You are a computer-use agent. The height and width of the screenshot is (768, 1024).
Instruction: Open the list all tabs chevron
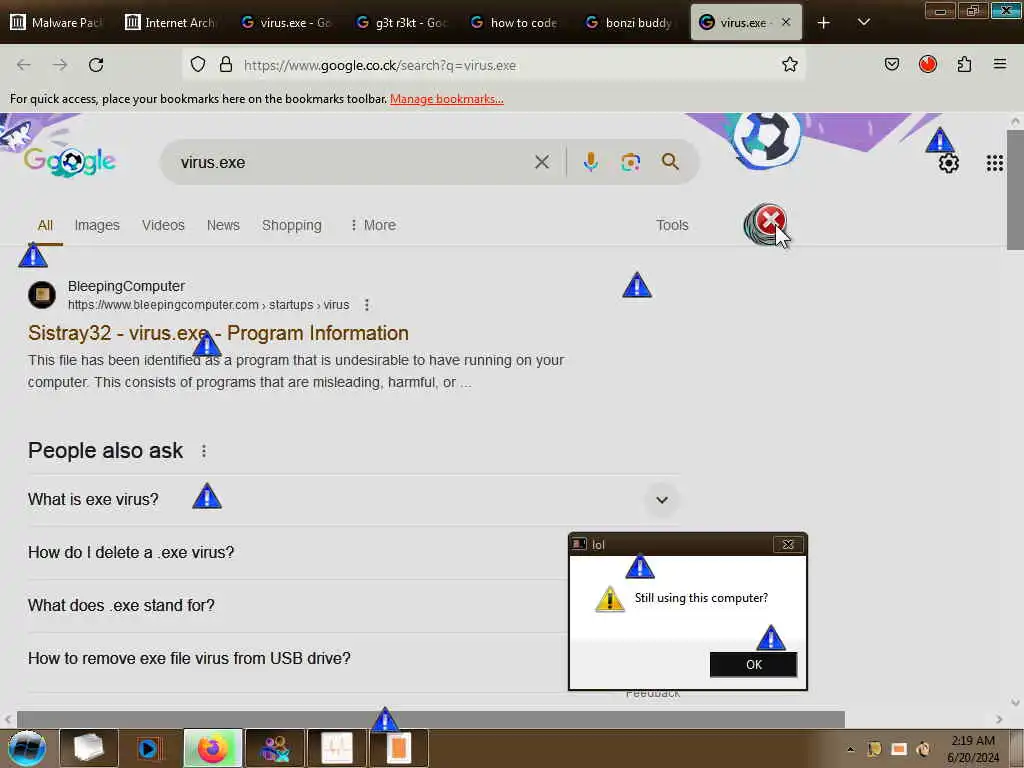[x=863, y=22]
